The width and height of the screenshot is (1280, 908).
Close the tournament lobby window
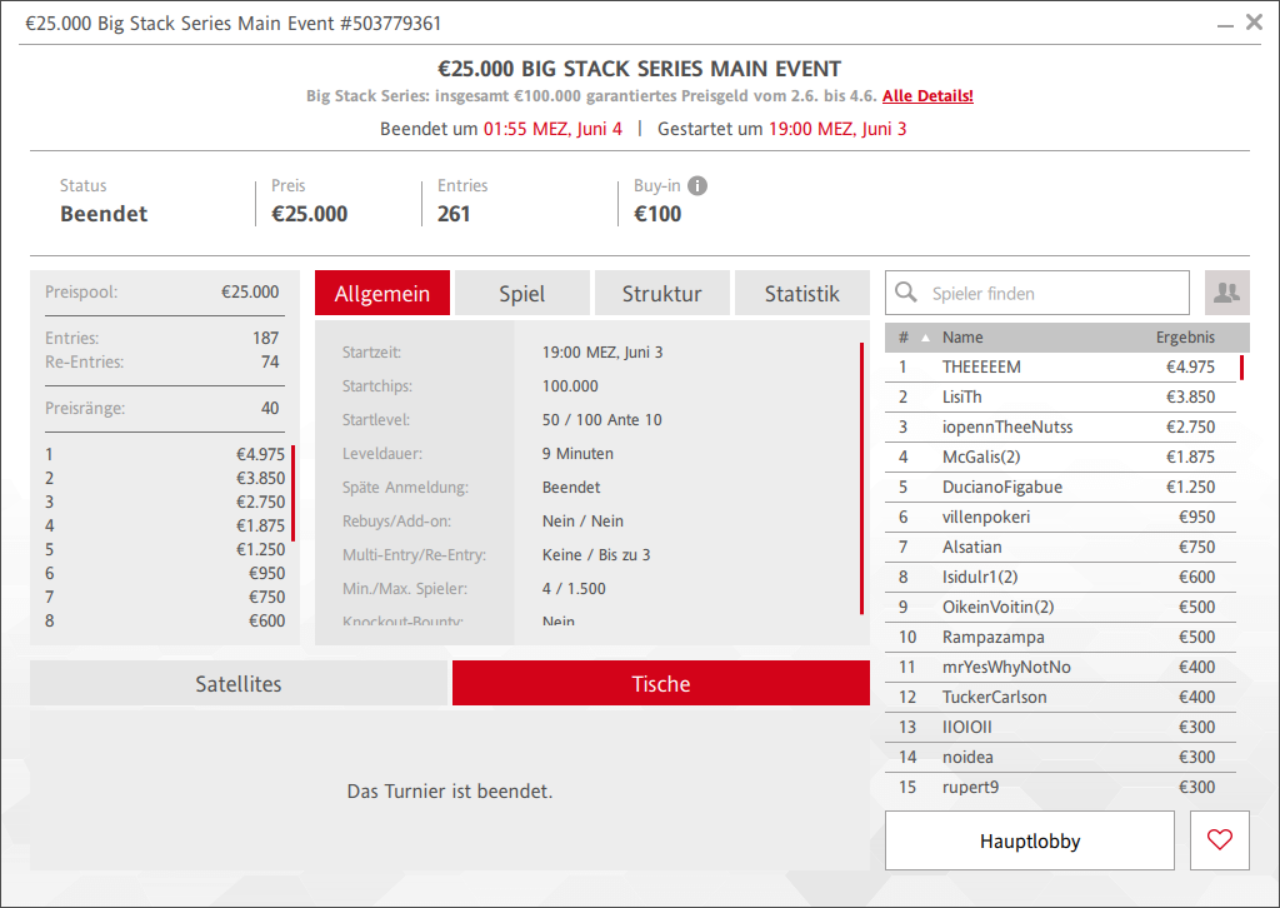[x=1254, y=22]
